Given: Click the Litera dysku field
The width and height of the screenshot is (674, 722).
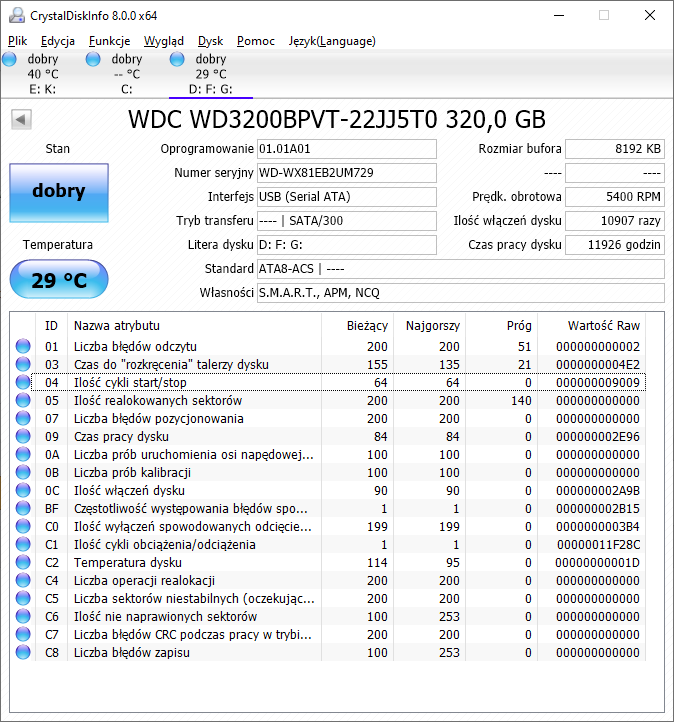Looking at the screenshot, I should [347, 245].
